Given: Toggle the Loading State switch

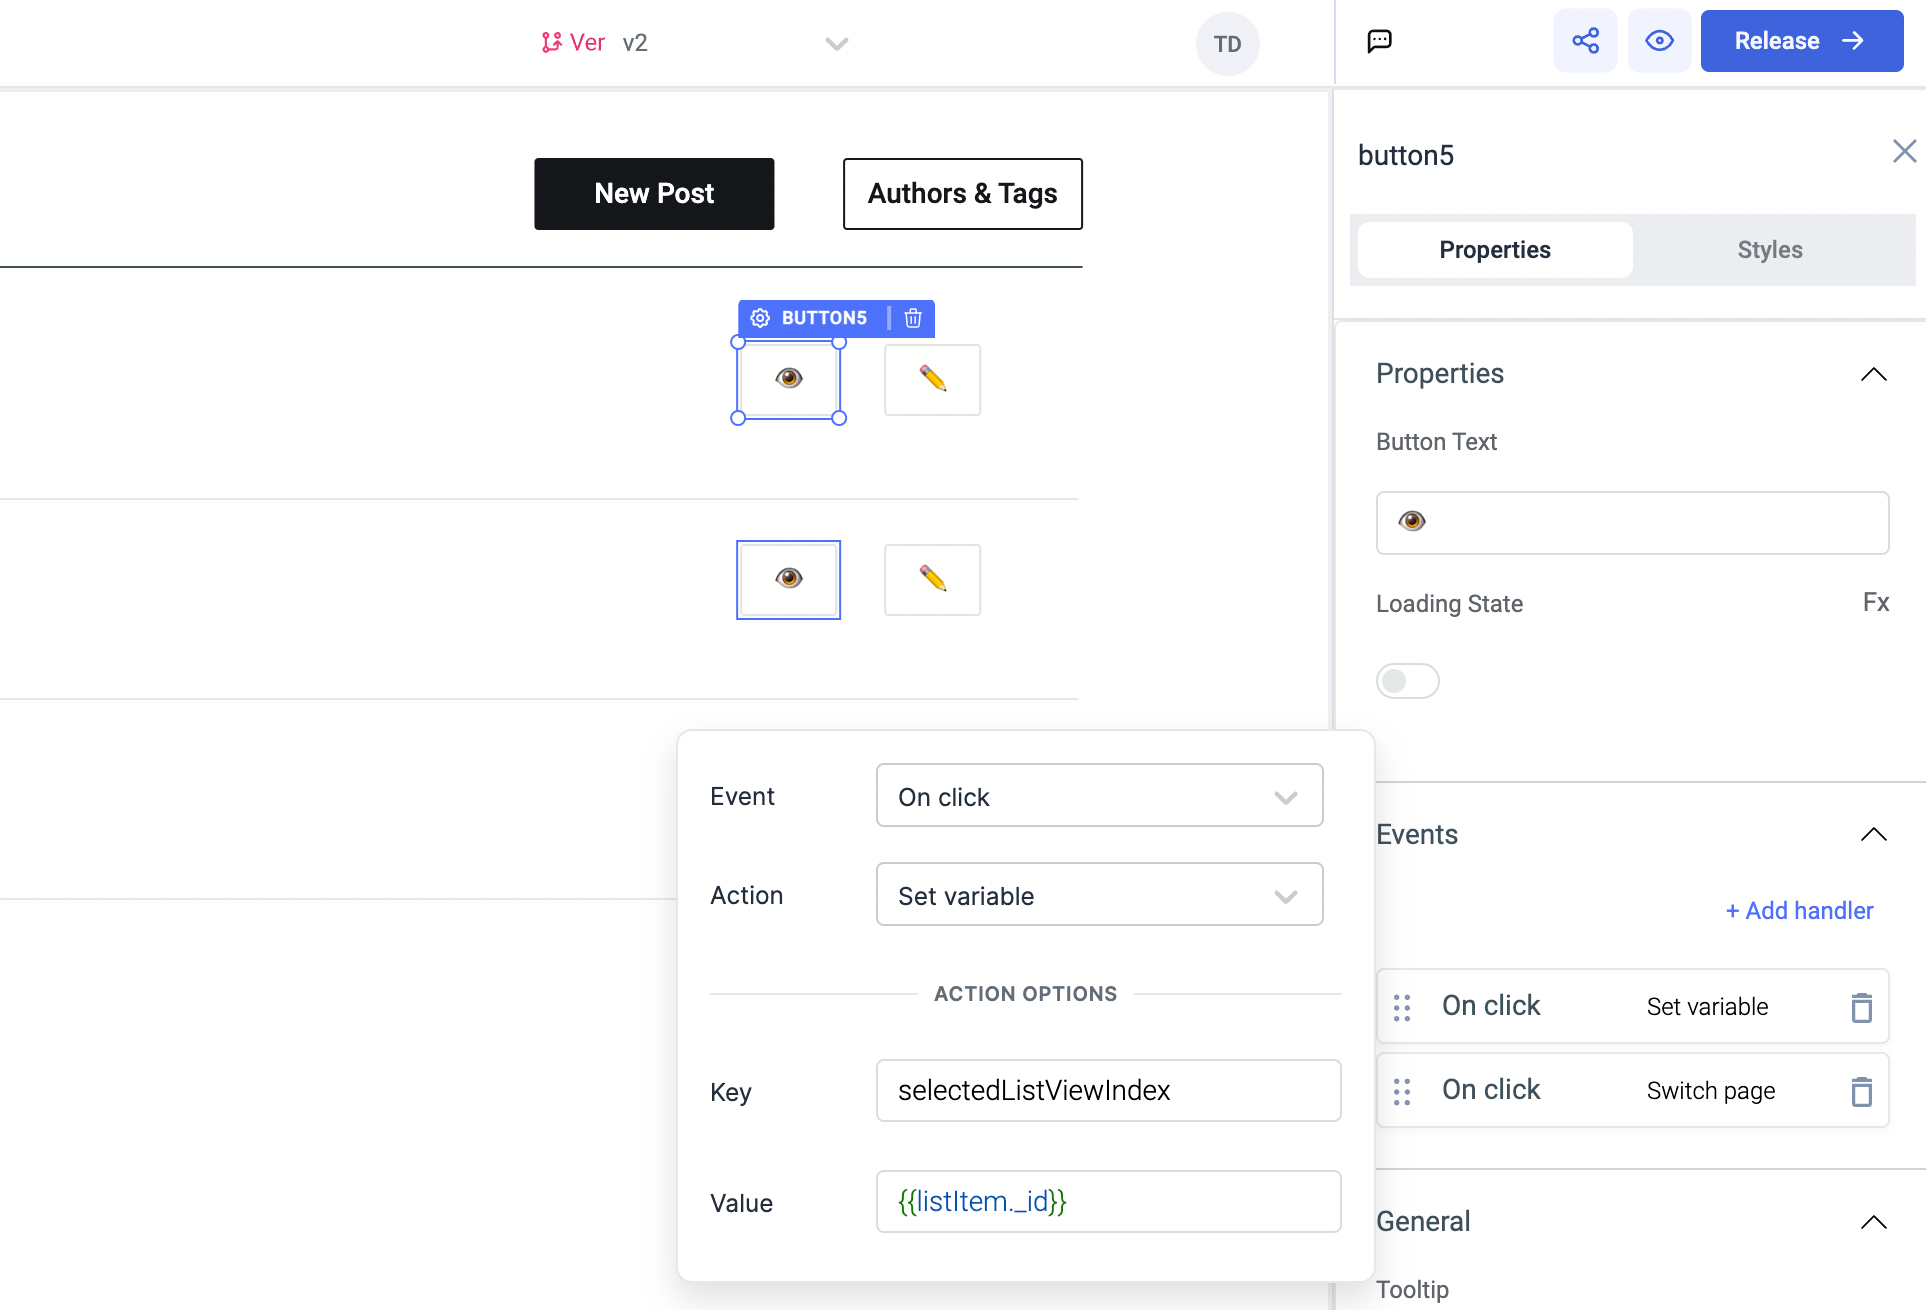Looking at the screenshot, I should tap(1407, 681).
